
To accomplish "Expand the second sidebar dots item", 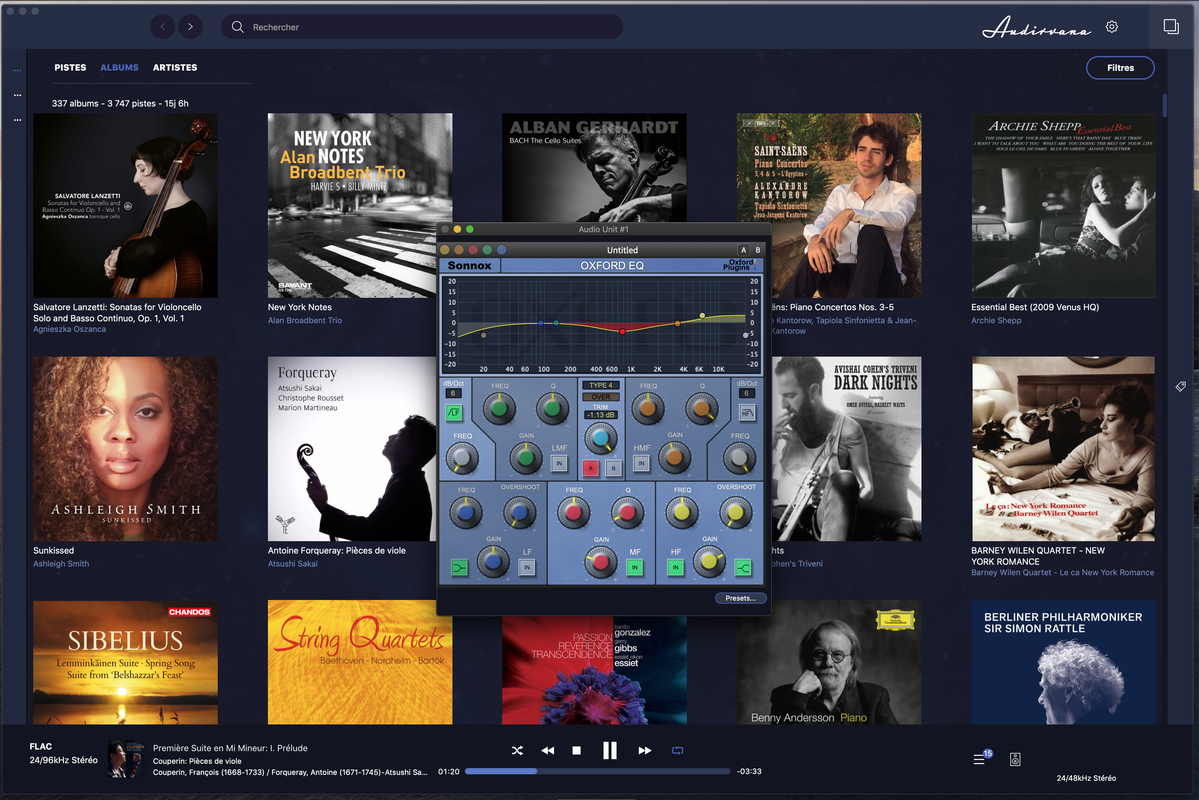I will (18, 96).
